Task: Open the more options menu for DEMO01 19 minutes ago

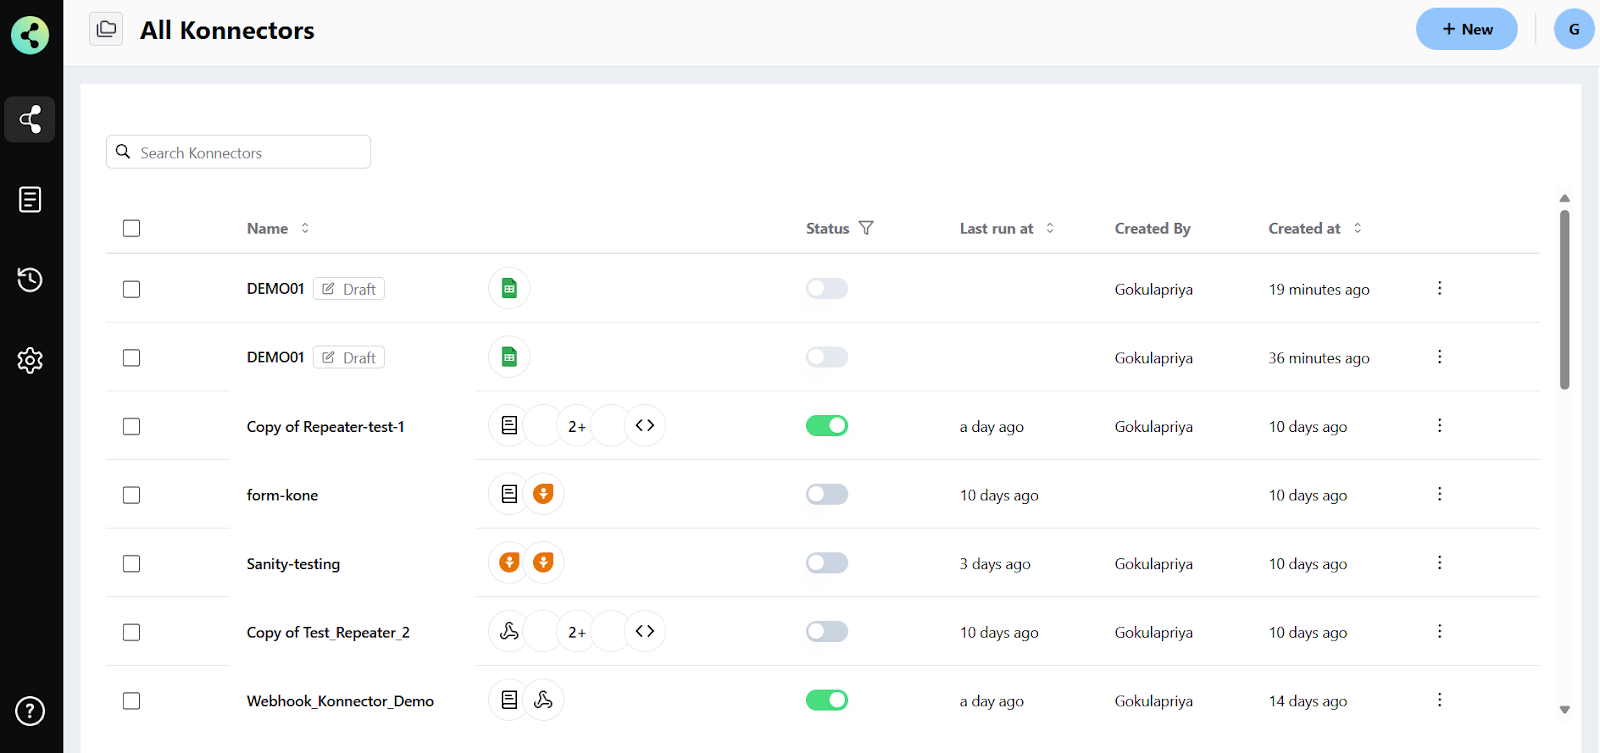Action: [x=1440, y=288]
